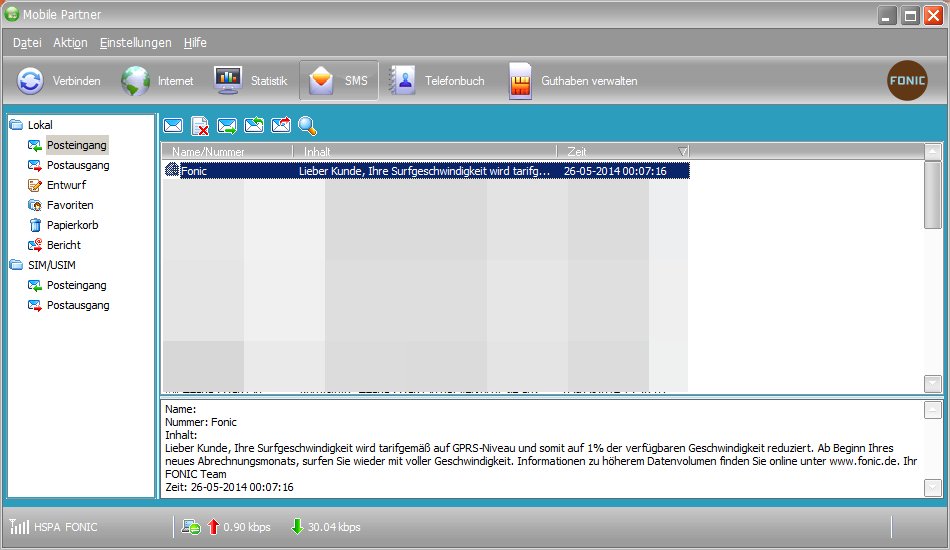Screen dimensions: 950x550
Task: Click preview pane scroll-up arrow
Action: pyautogui.click(x=933, y=410)
